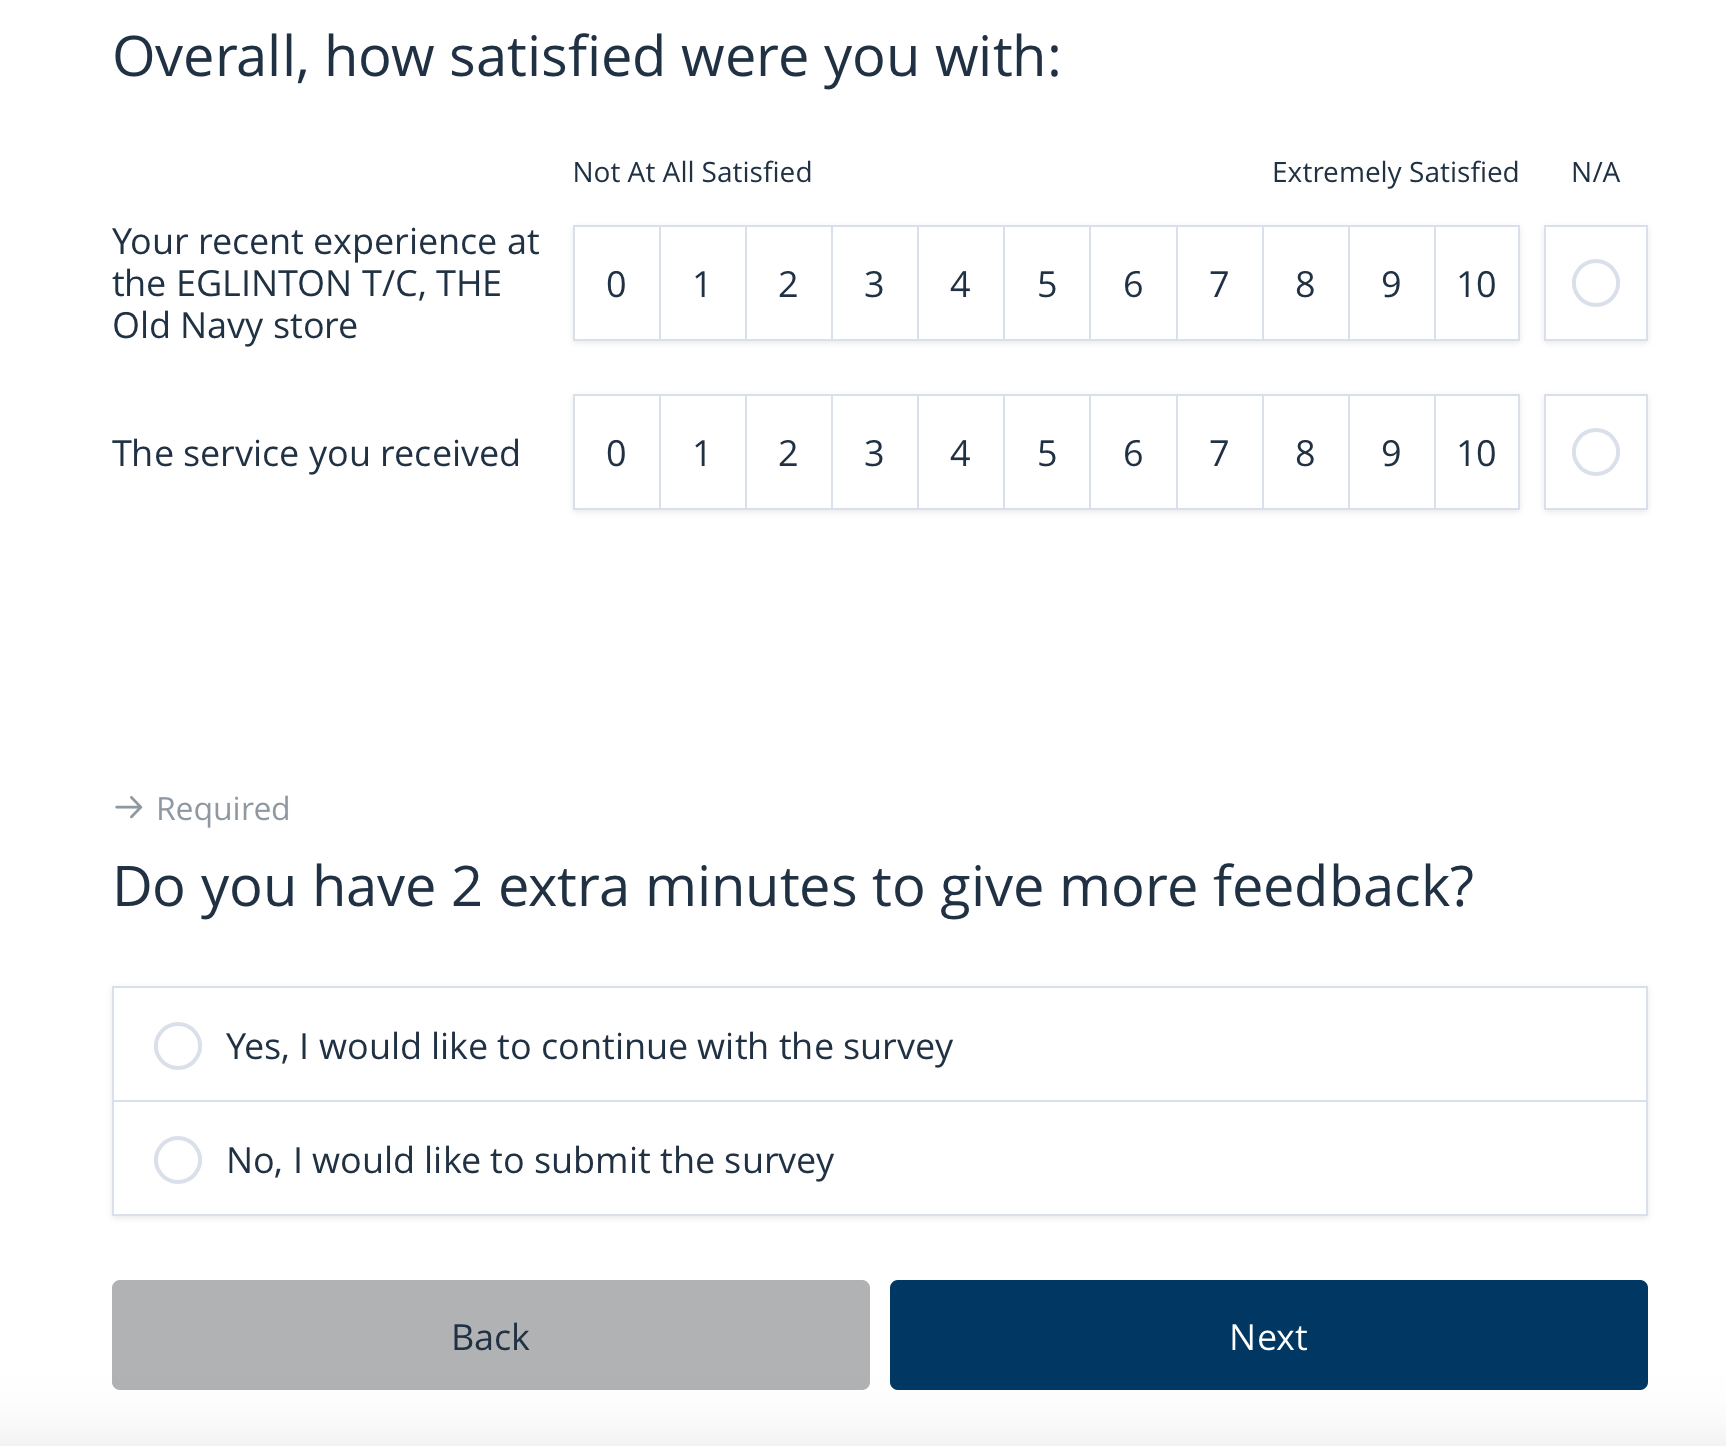Rate the service you received as 10
Image resolution: width=1726 pixels, height=1446 pixels.
point(1476,453)
